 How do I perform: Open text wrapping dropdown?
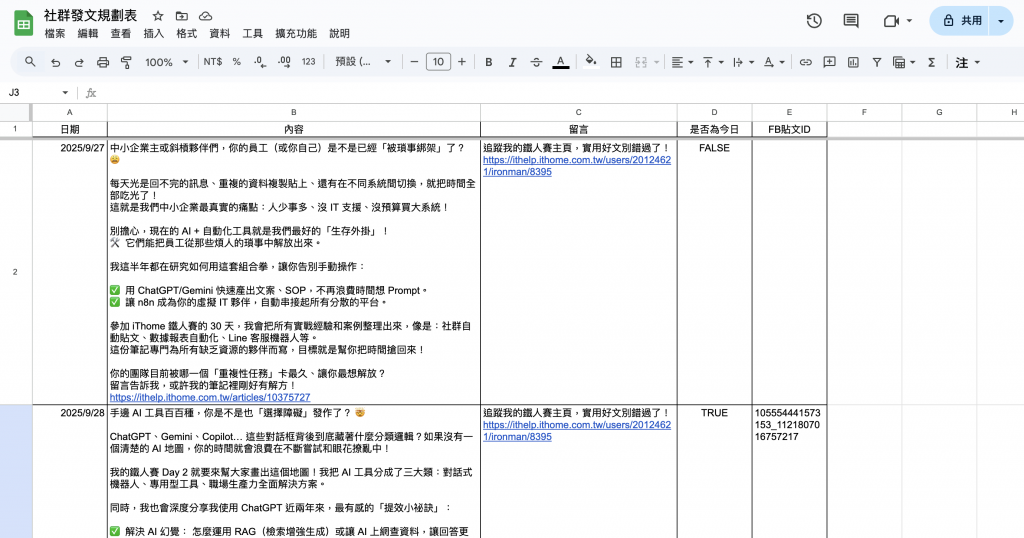pyautogui.click(x=743, y=62)
